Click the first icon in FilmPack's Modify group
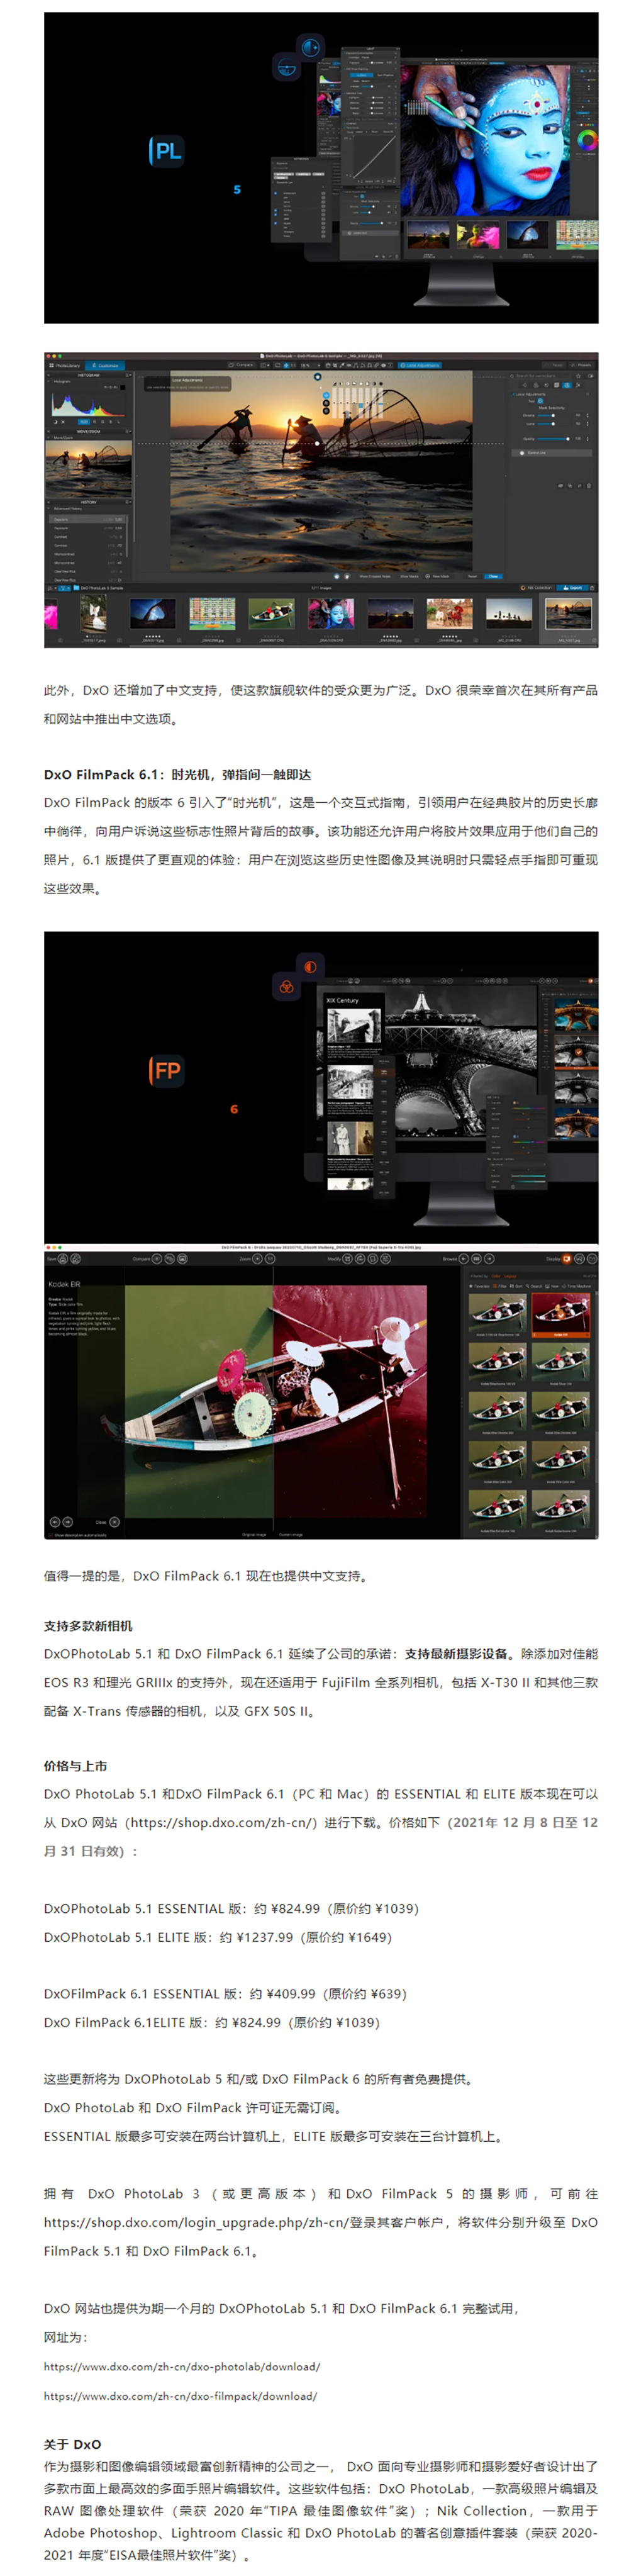The width and height of the screenshot is (629, 2576). click(348, 1259)
